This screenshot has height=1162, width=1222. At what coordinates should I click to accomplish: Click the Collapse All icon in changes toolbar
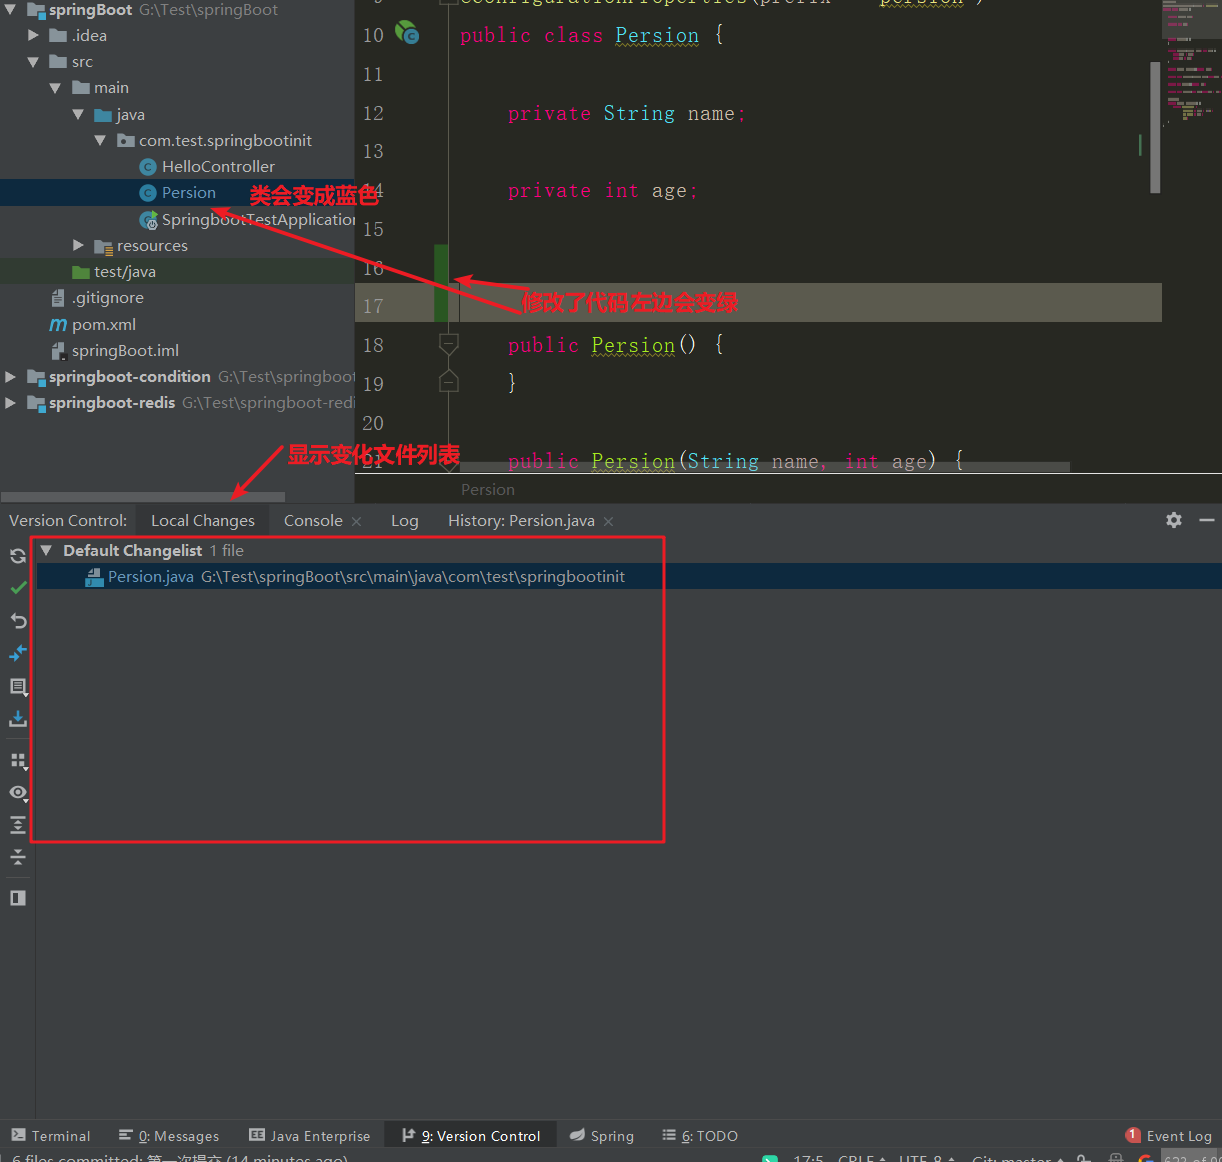pos(16,857)
